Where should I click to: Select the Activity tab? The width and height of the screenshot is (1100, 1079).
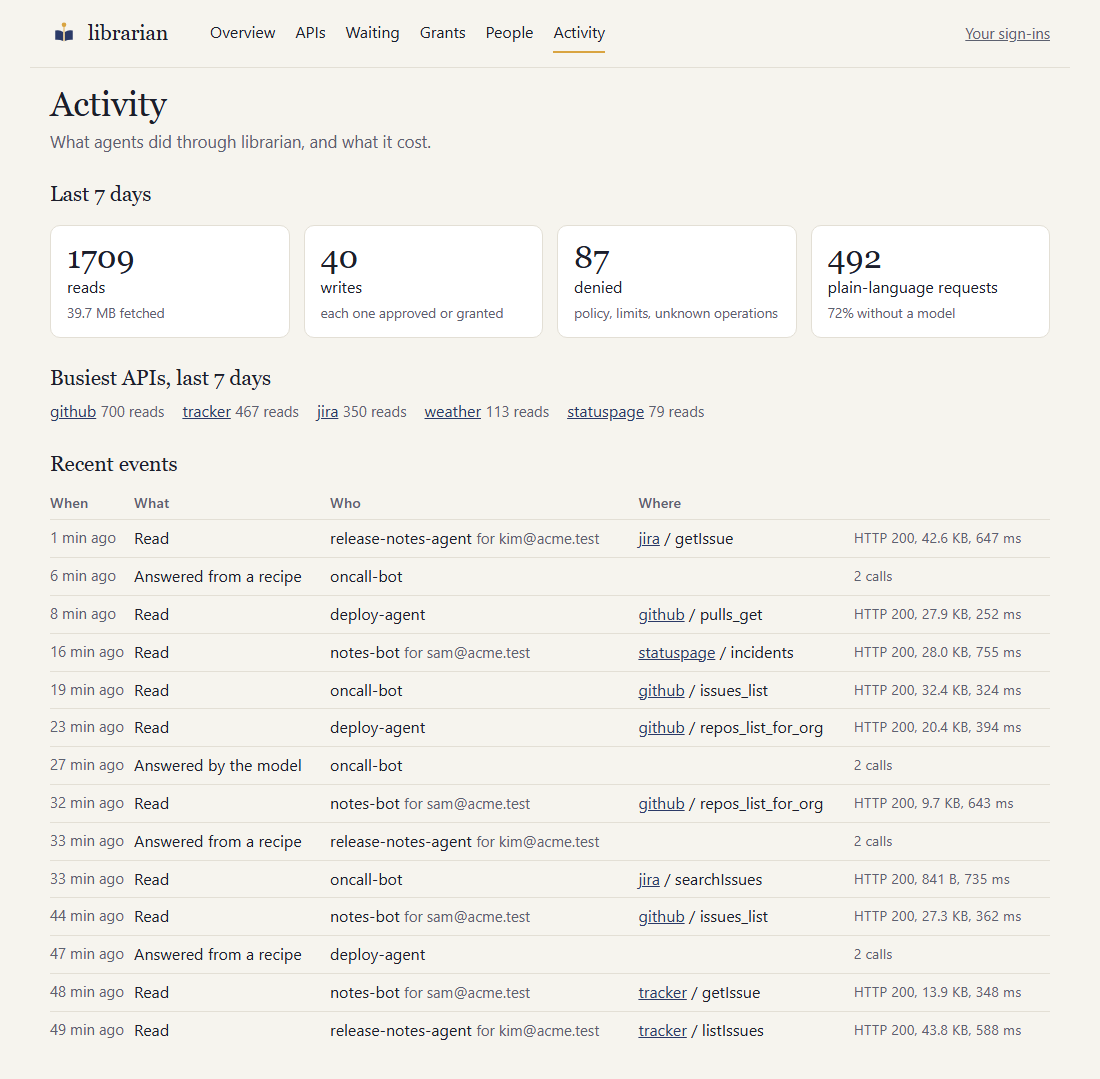pyautogui.click(x=579, y=33)
